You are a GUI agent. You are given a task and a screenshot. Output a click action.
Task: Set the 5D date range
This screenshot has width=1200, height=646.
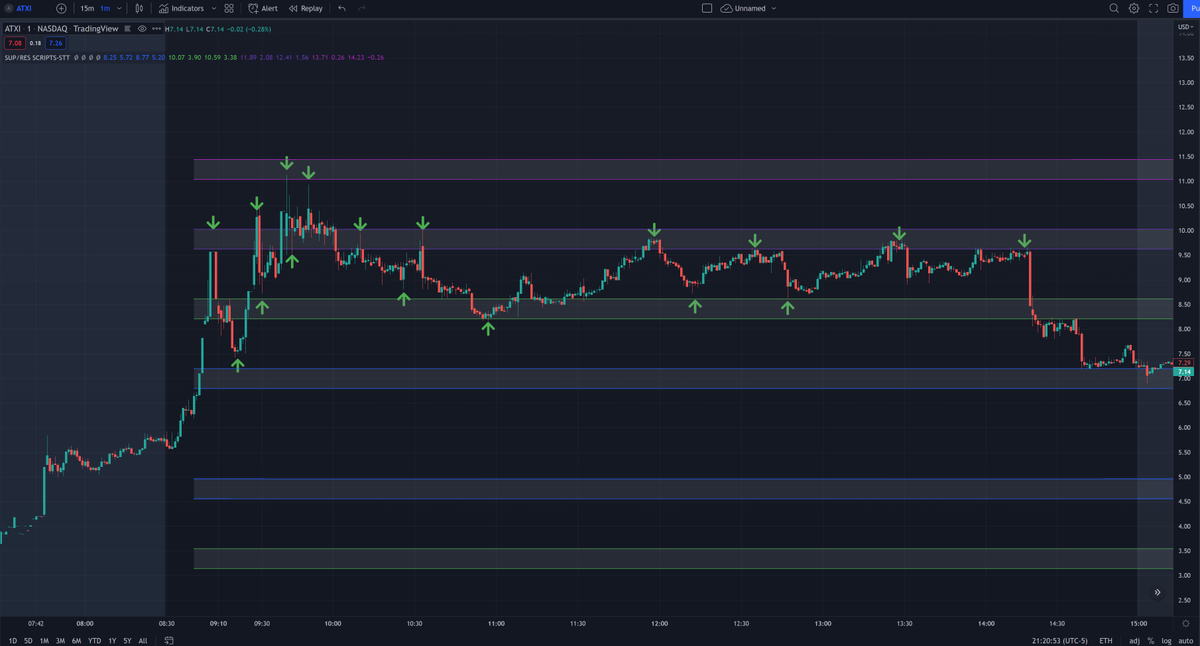tap(28, 640)
